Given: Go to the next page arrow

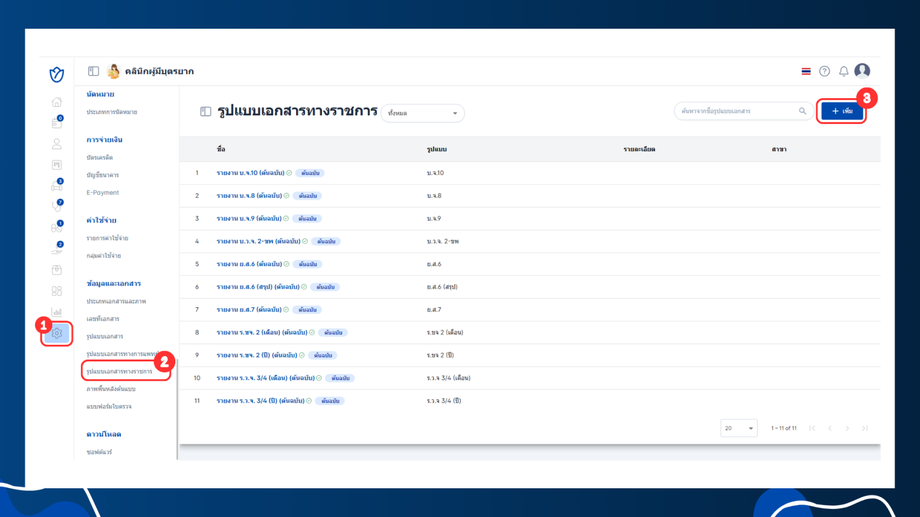Looking at the screenshot, I should (x=847, y=428).
